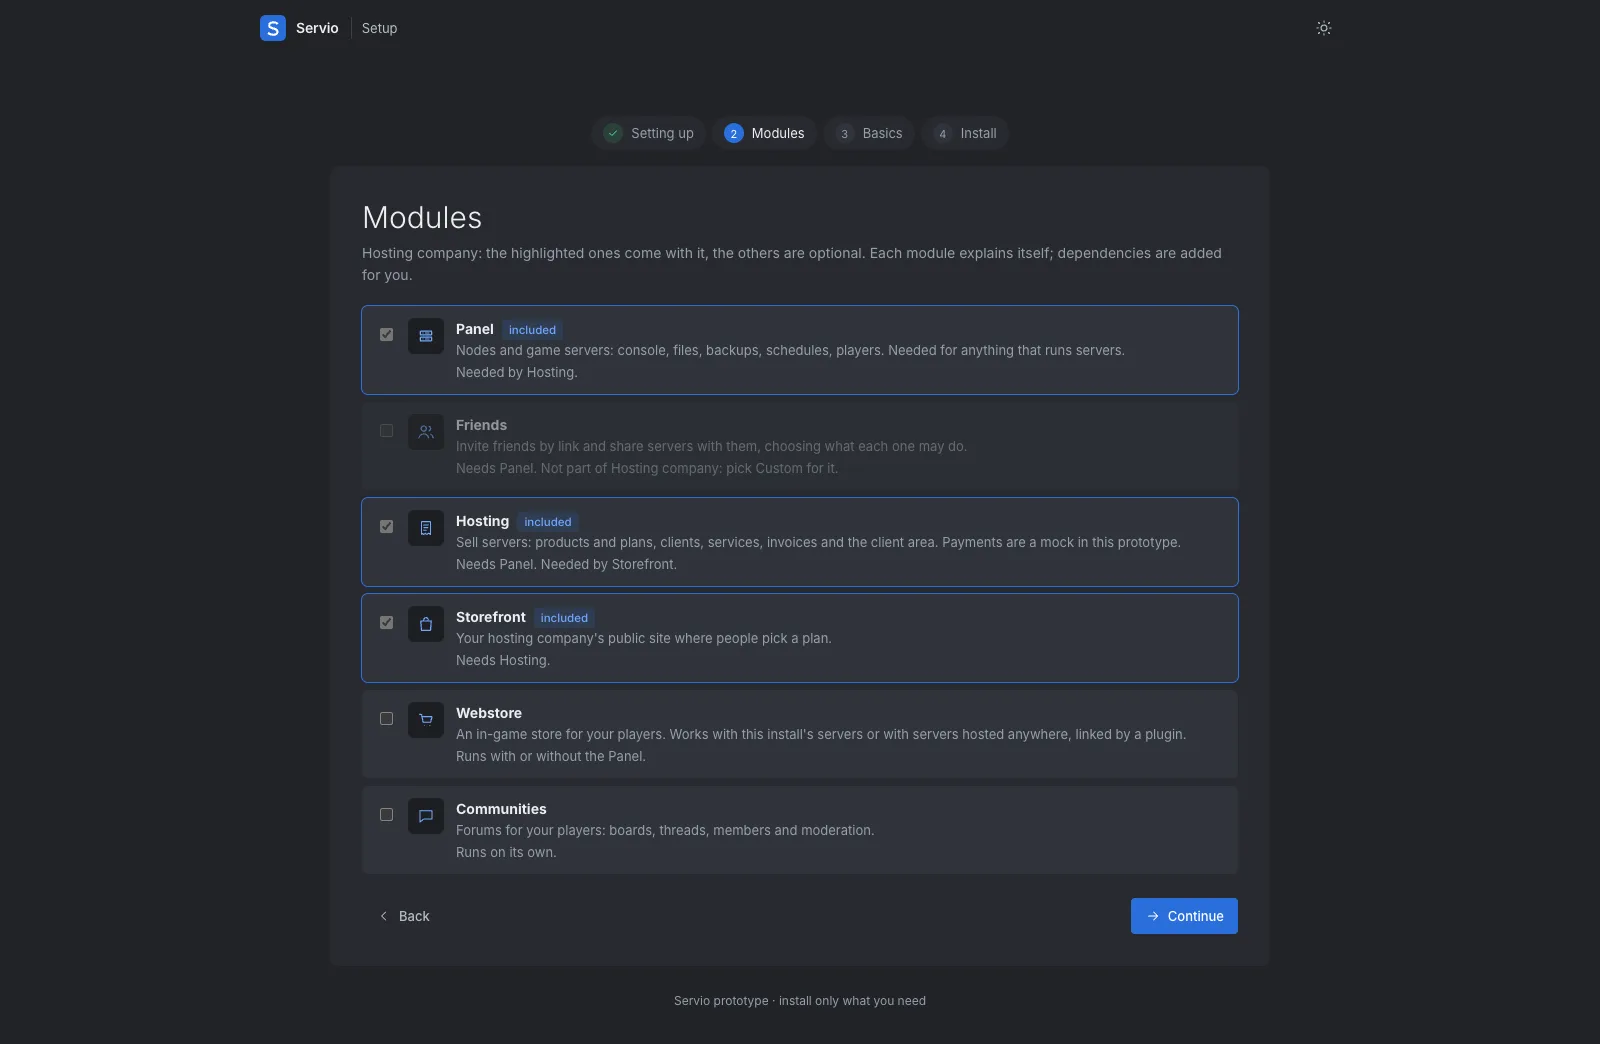This screenshot has width=1600, height=1044.
Task: Click the 'Needed by Hosting.' note
Action: (x=517, y=372)
